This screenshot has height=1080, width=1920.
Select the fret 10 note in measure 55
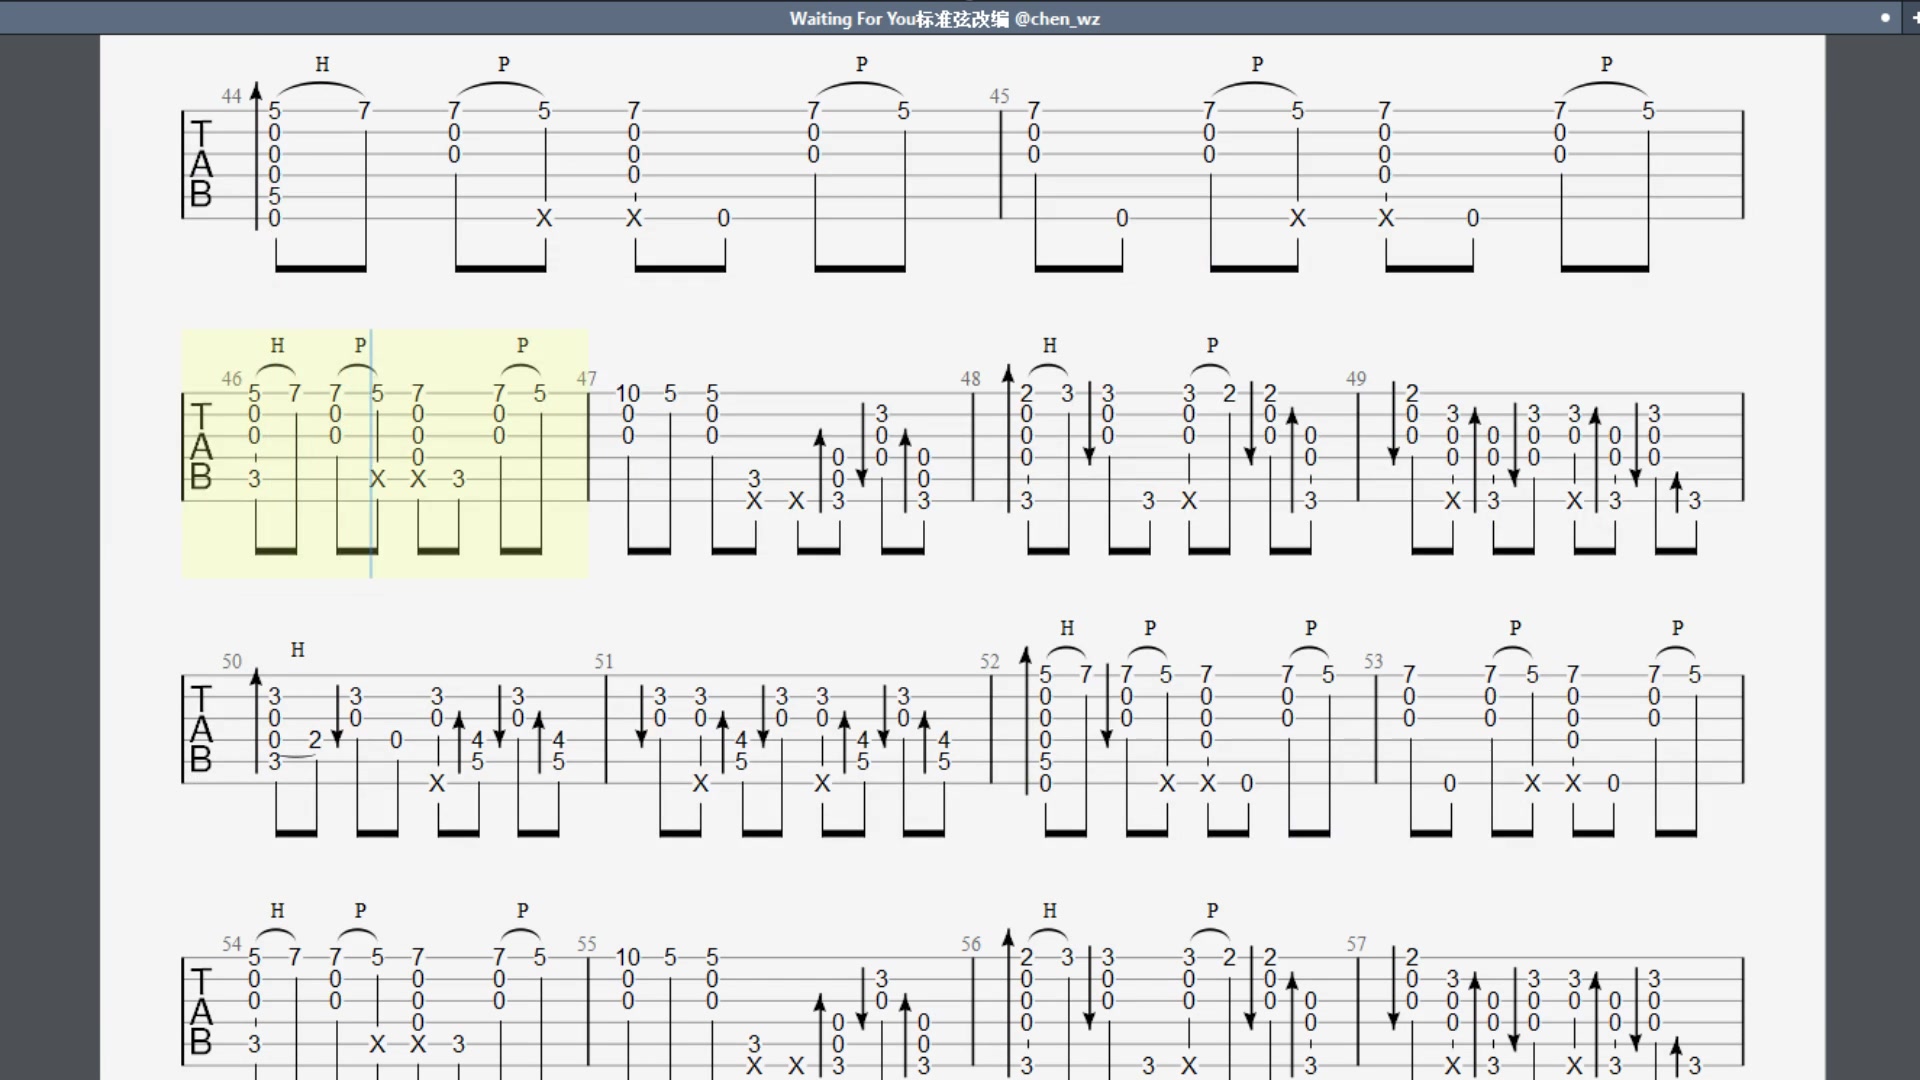tap(628, 957)
